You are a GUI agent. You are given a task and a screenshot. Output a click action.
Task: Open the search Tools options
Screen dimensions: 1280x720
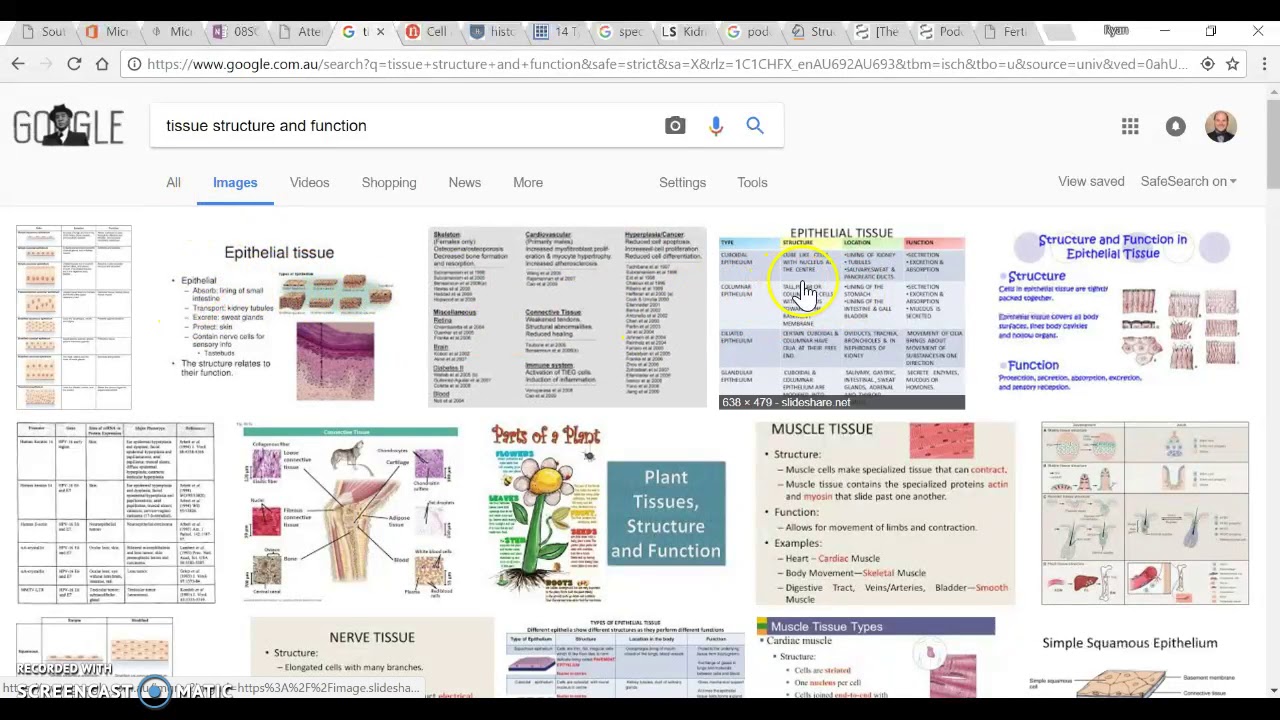click(x=752, y=182)
